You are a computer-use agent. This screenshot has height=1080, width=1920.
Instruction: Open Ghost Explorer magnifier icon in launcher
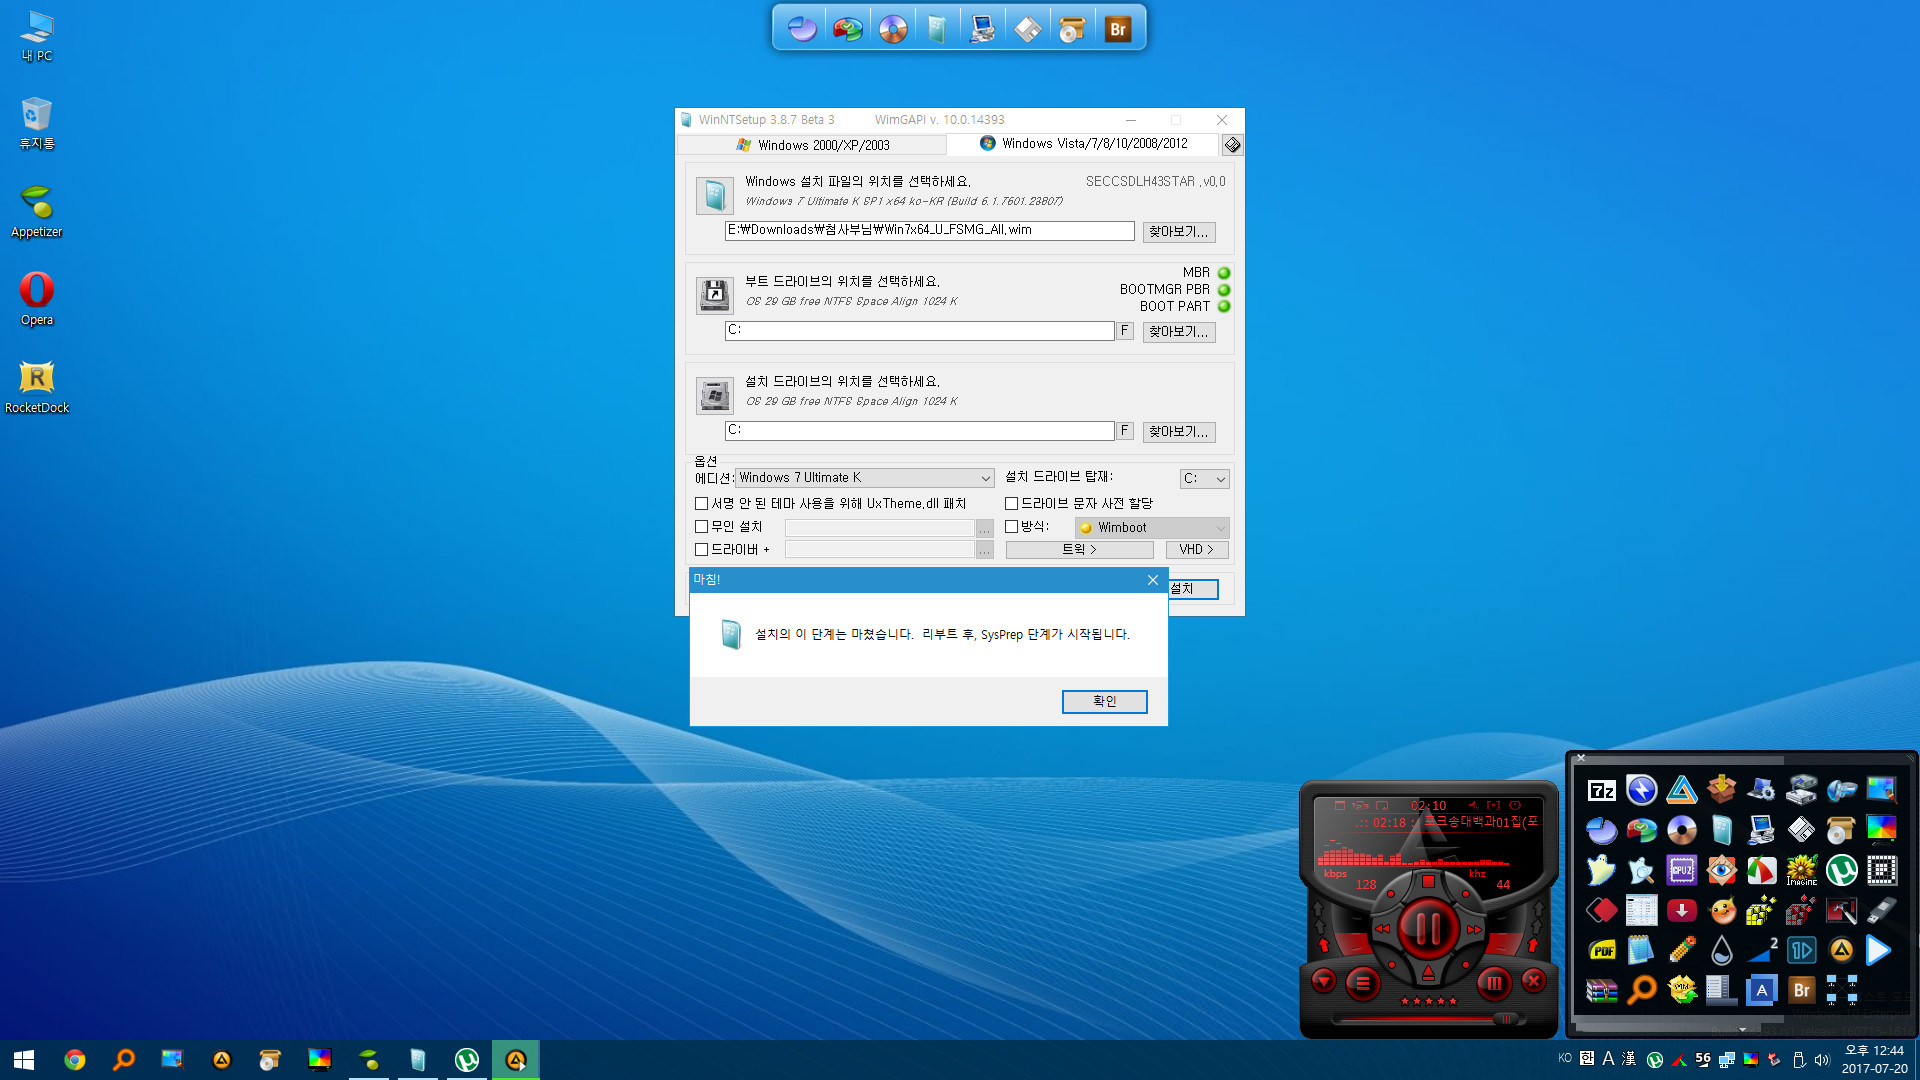(1641, 870)
